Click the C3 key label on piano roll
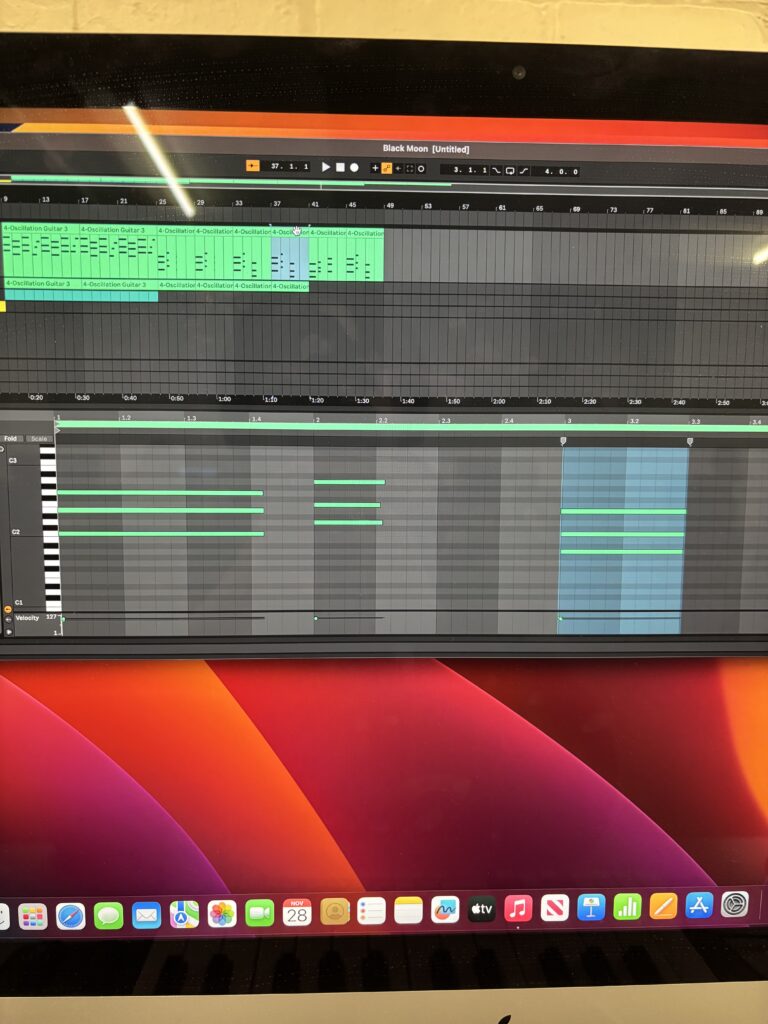 (x=13, y=460)
